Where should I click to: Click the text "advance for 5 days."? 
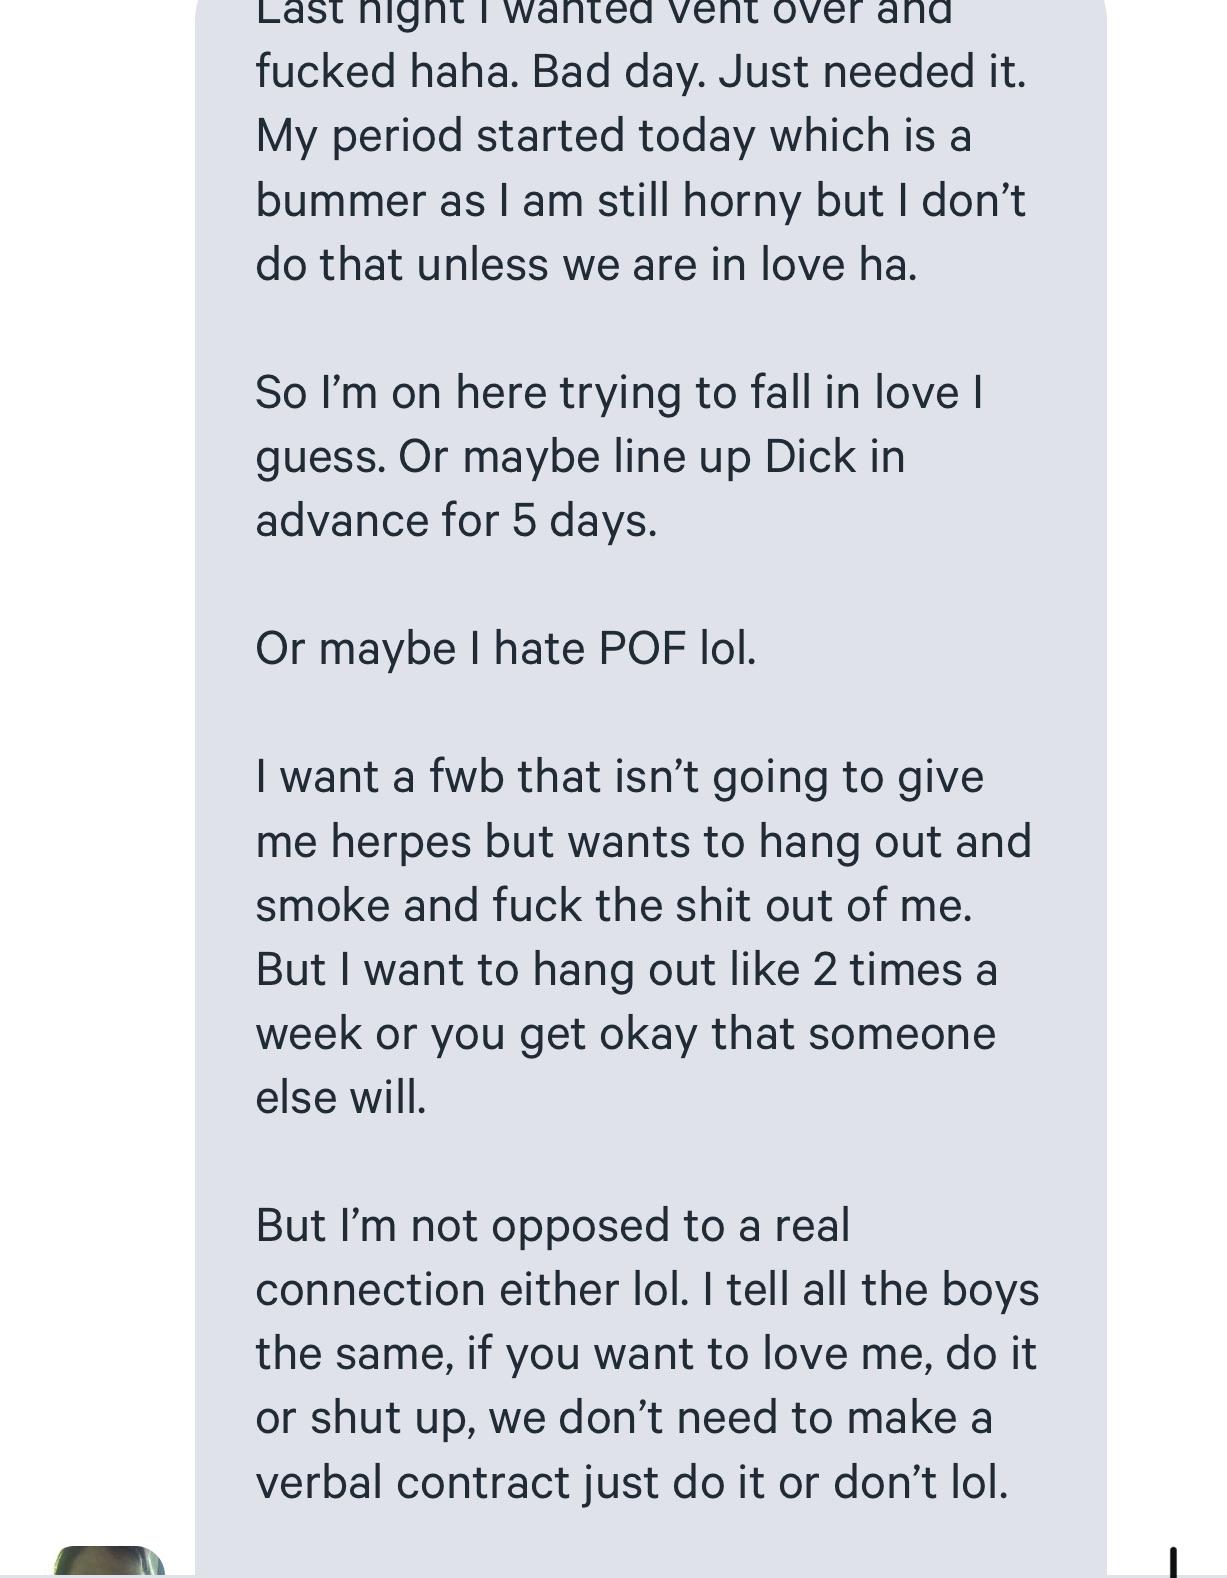pos(456,520)
